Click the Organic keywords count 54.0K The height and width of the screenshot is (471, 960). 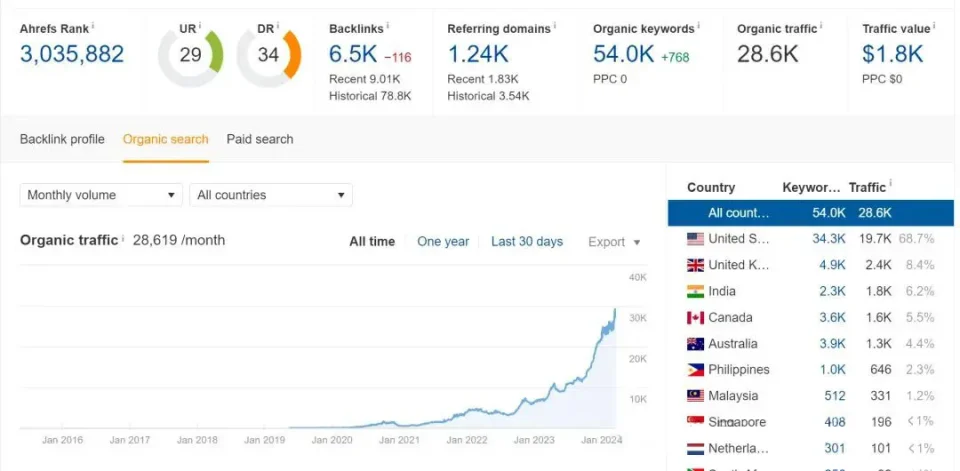point(624,54)
